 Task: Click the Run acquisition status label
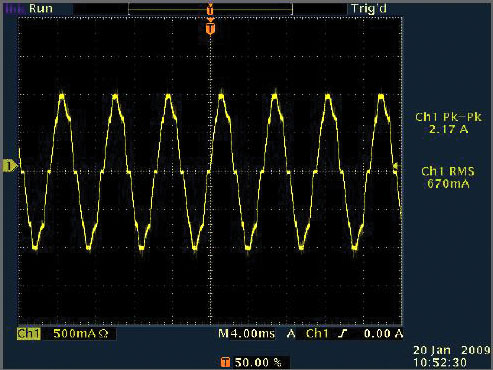pos(41,8)
